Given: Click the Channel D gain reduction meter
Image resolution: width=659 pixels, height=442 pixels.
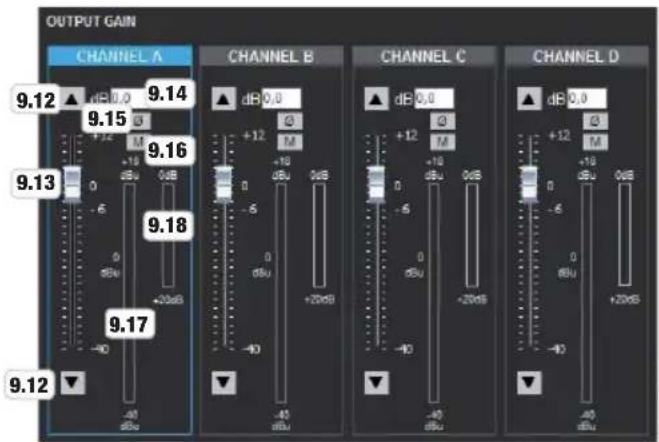Looking at the screenshot, I should coord(624,235).
